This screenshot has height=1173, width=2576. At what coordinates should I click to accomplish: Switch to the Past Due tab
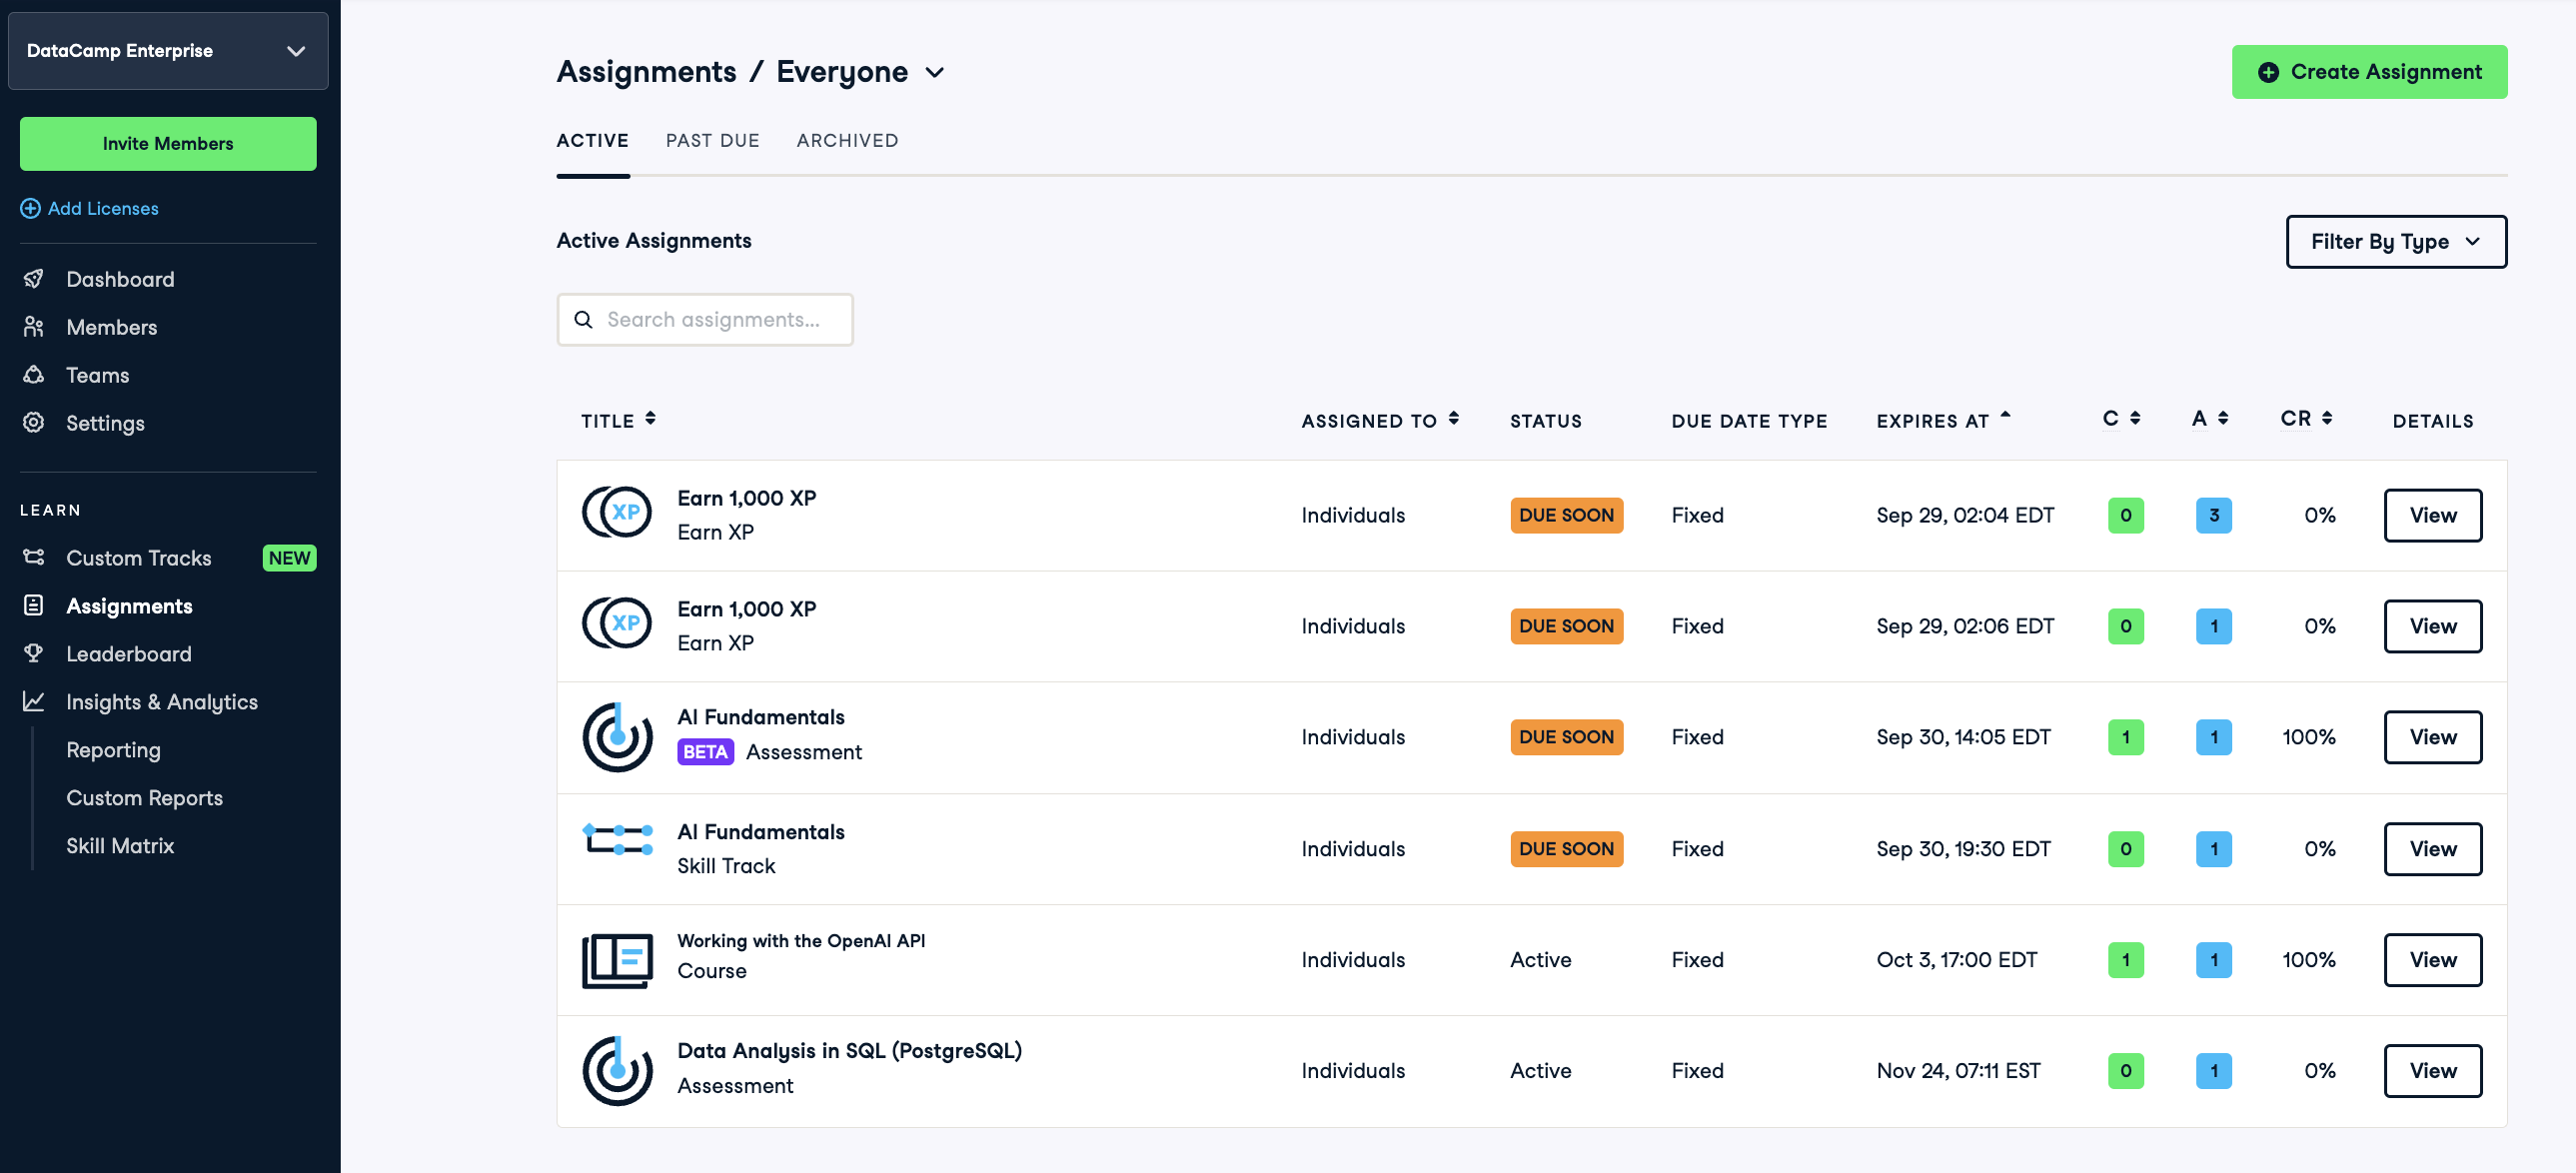pyautogui.click(x=712, y=141)
